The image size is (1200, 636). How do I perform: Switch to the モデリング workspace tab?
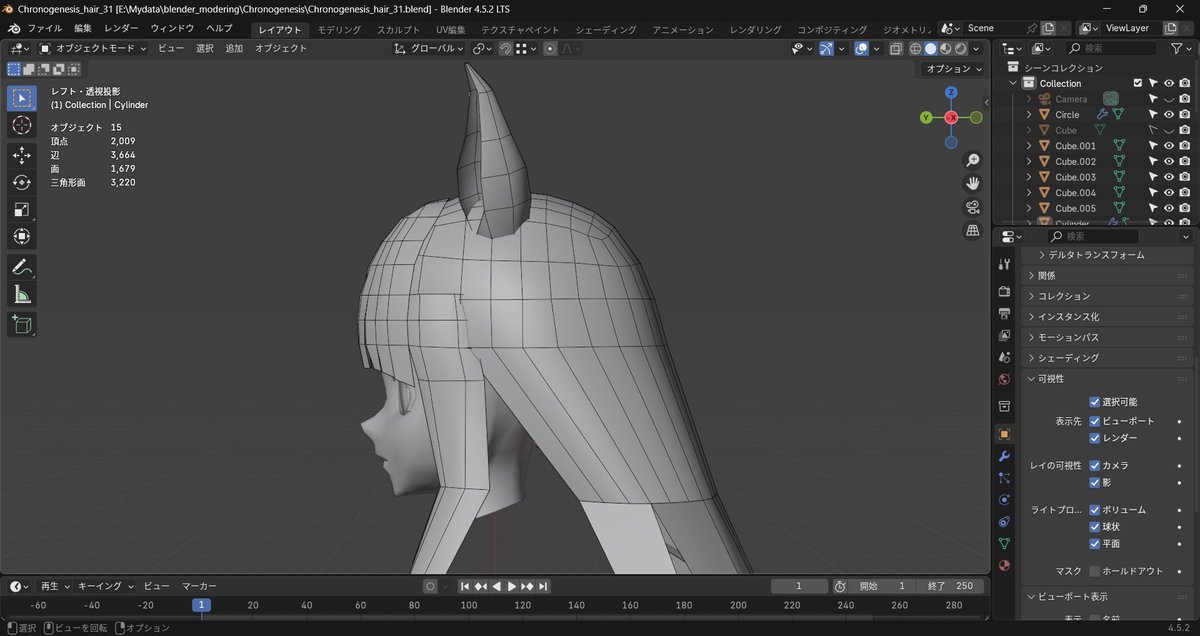[x=339, y=30]
